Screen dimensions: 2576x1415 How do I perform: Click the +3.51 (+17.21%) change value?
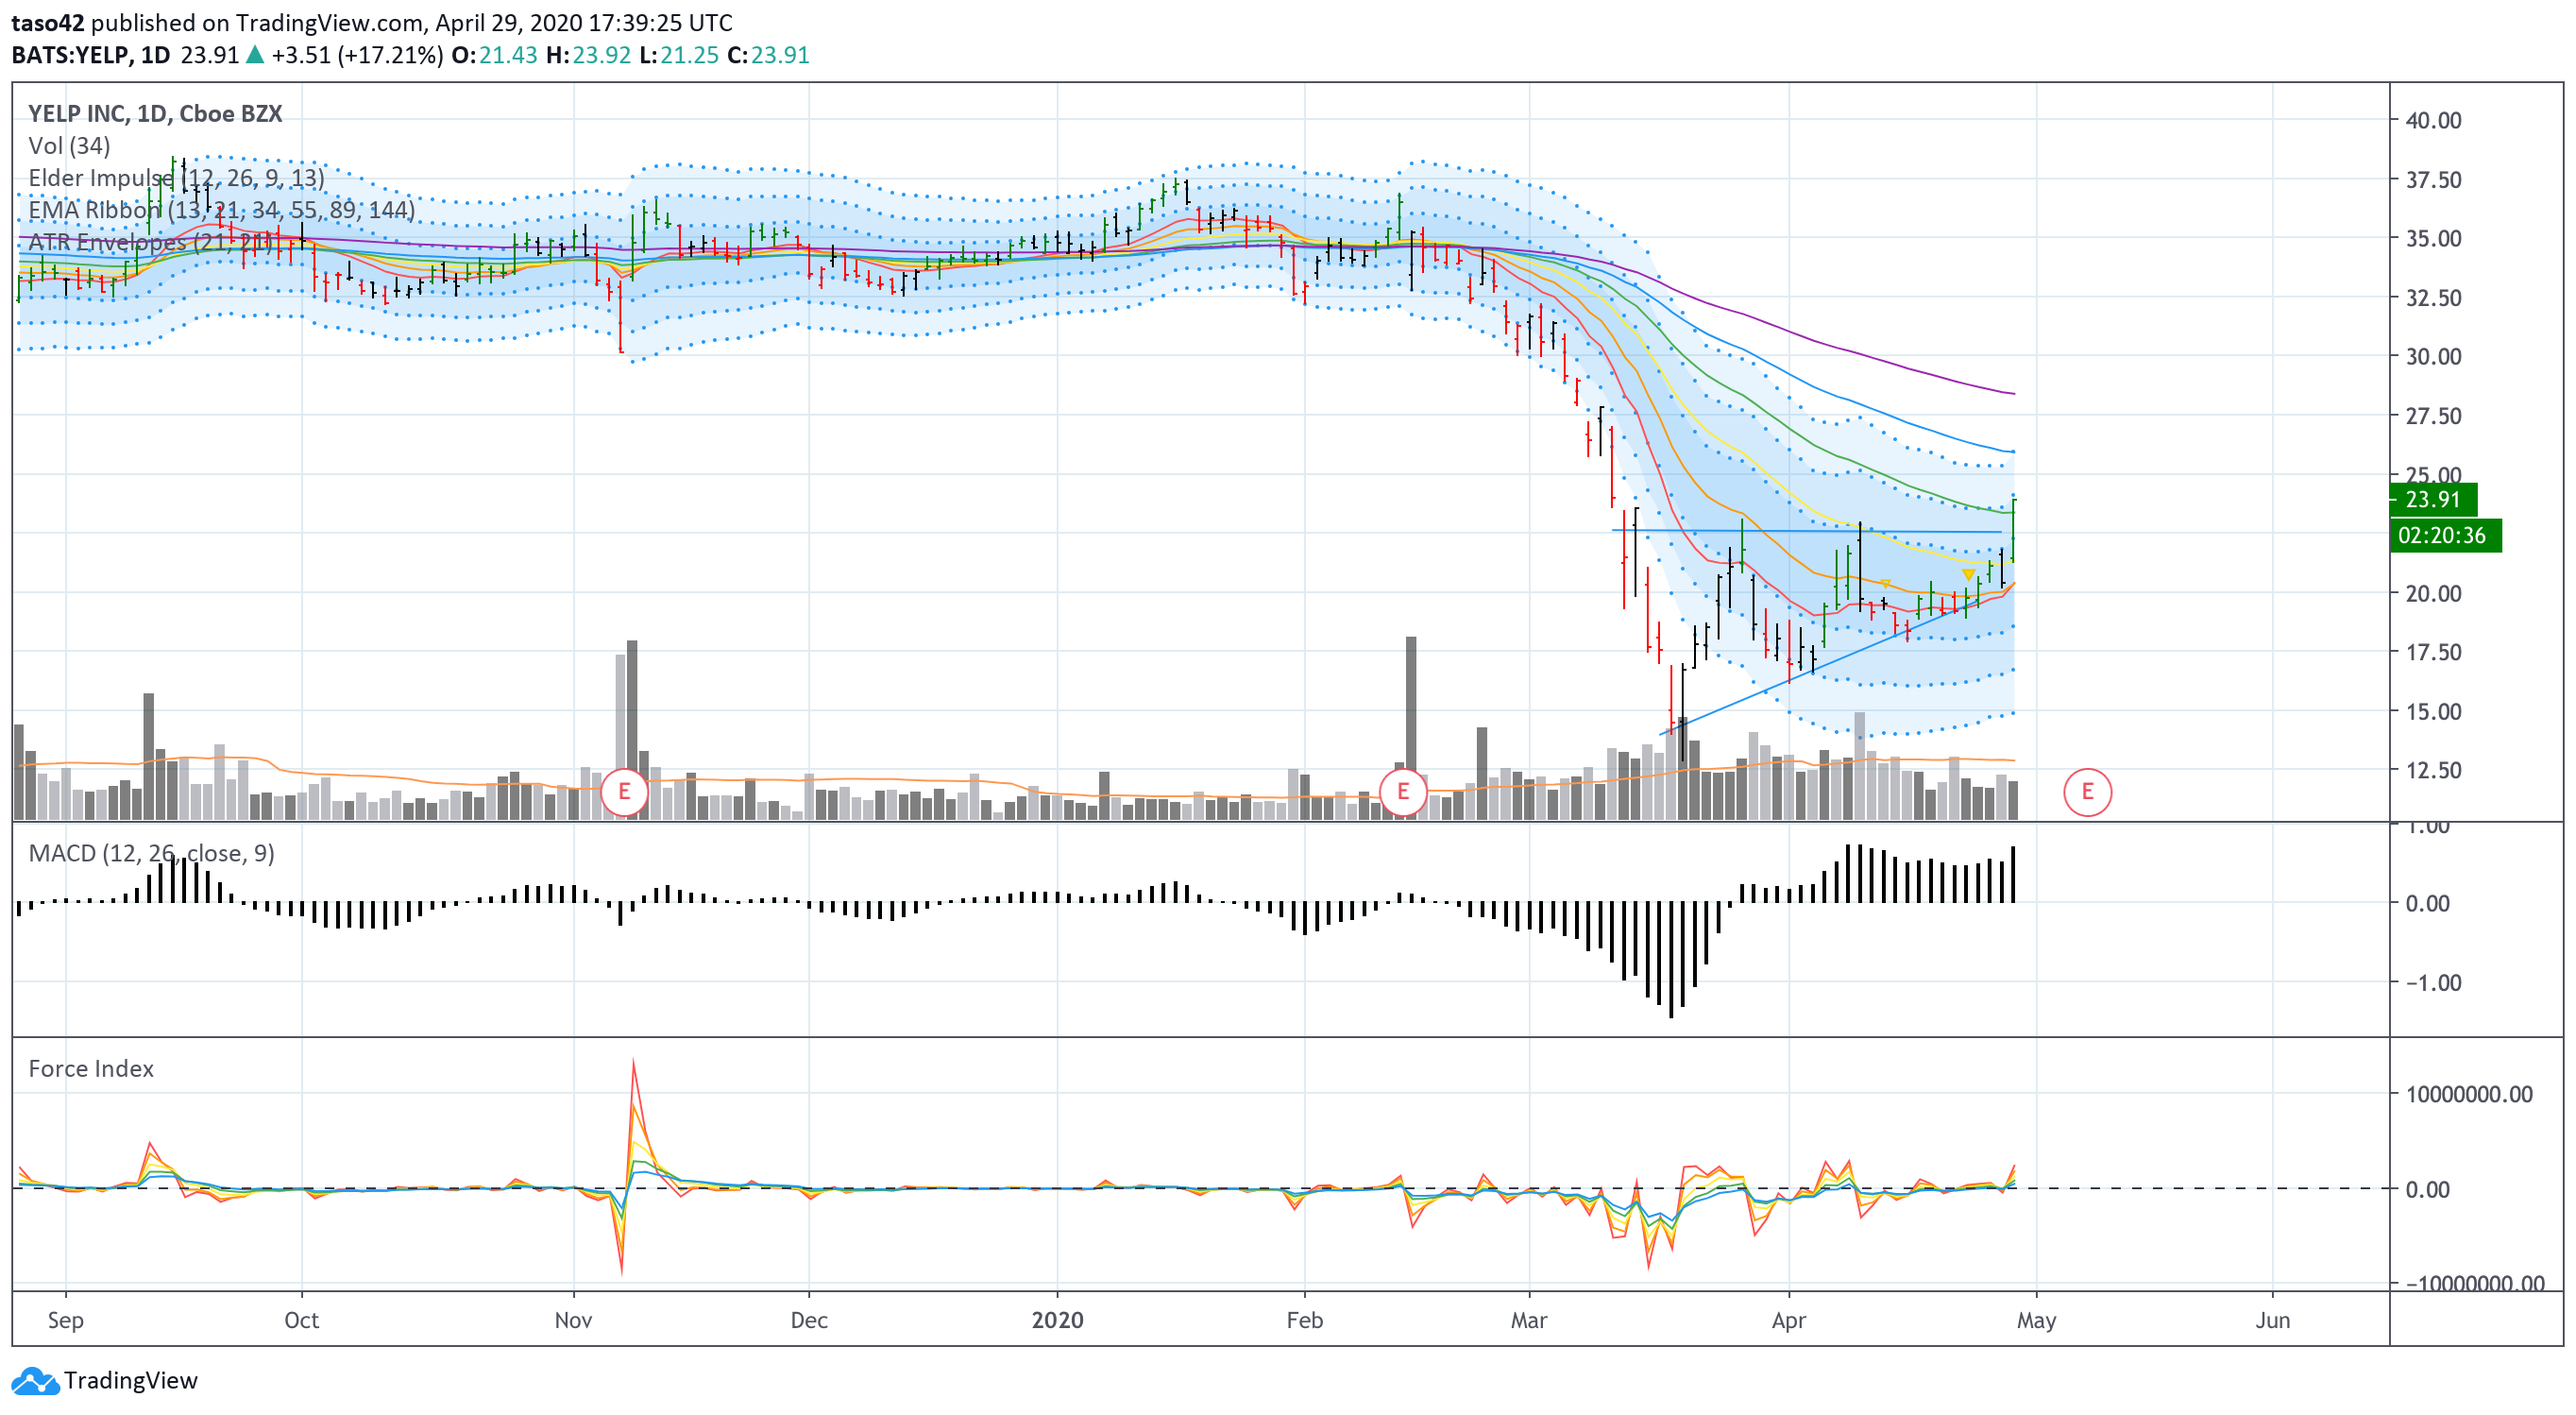(357, 55)
